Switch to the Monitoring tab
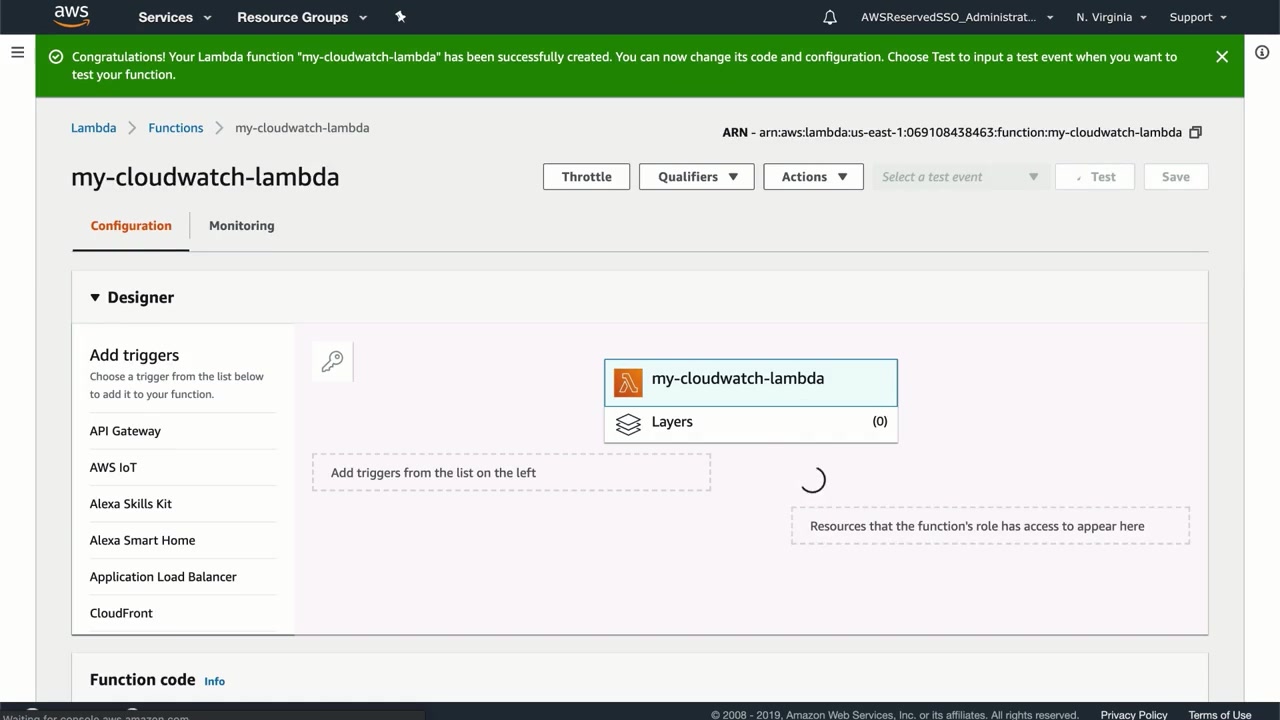The image size is (1280, 720). pos(241,226)
